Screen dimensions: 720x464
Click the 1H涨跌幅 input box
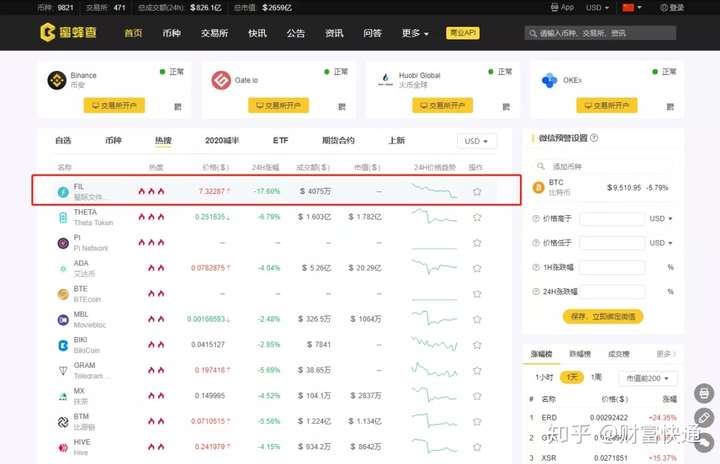coord(612,267)
